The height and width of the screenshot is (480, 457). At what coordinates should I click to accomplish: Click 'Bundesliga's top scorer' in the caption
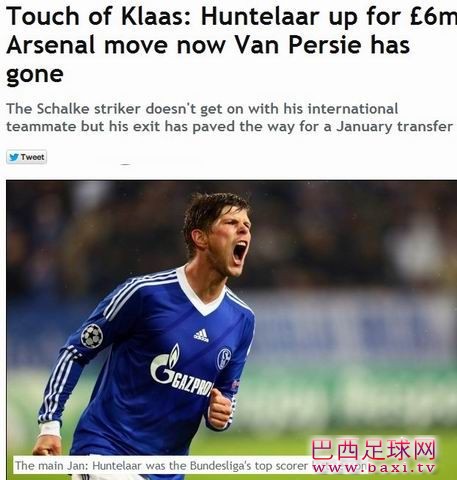point(244,465)
